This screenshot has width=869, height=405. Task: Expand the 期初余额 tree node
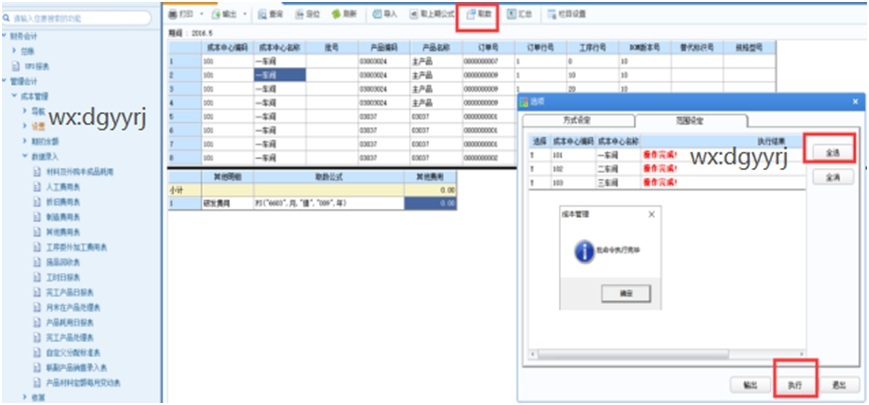tap(25, 141)
